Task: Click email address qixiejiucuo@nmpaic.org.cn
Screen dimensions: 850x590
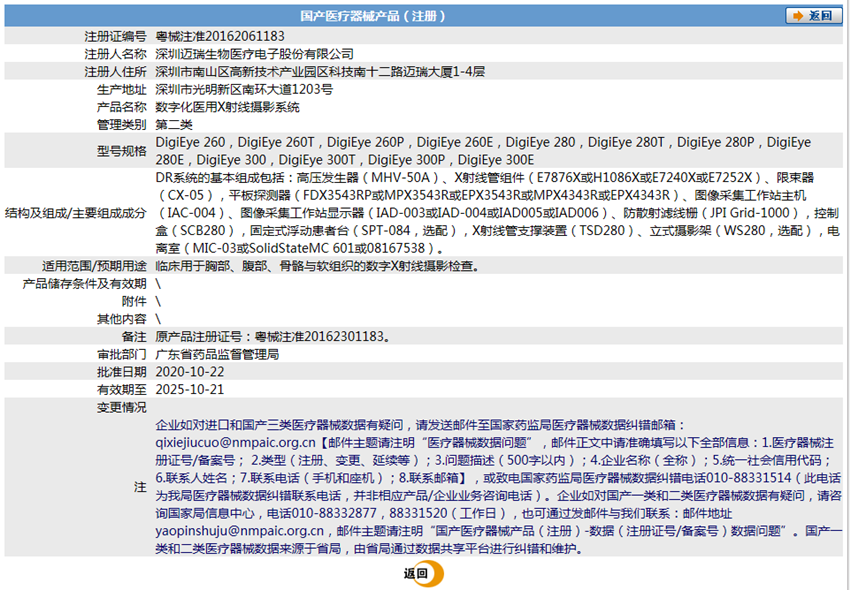Action: [x=235, y=442]
